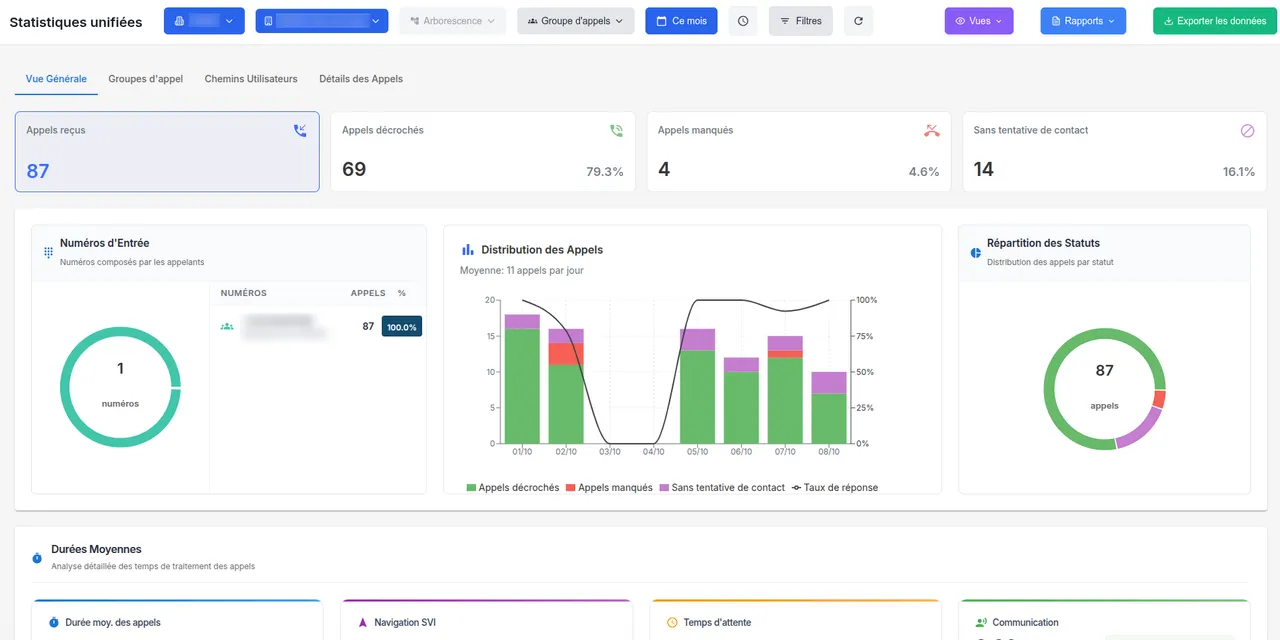This screenshot has height=640, width=1280.
Task: Click the purple no-contact circle icon
Action: click(1247, 130)
